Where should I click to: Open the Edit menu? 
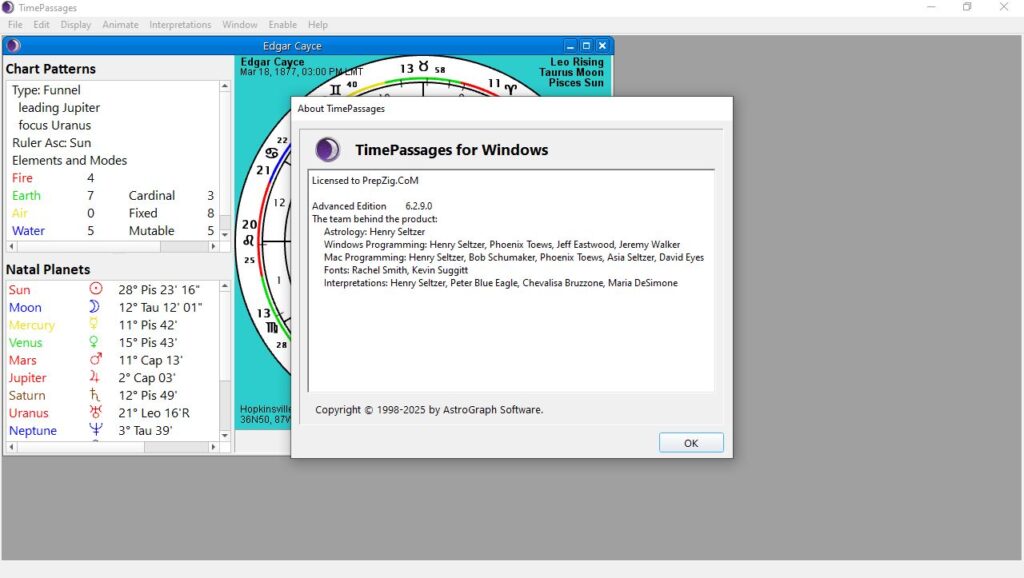coord(41,25)
